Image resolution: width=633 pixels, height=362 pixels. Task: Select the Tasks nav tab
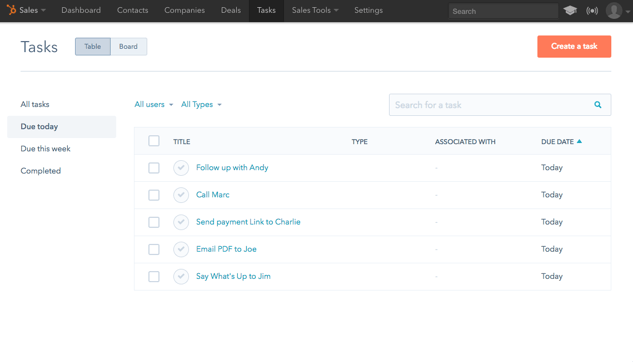(x=266, y=10)
